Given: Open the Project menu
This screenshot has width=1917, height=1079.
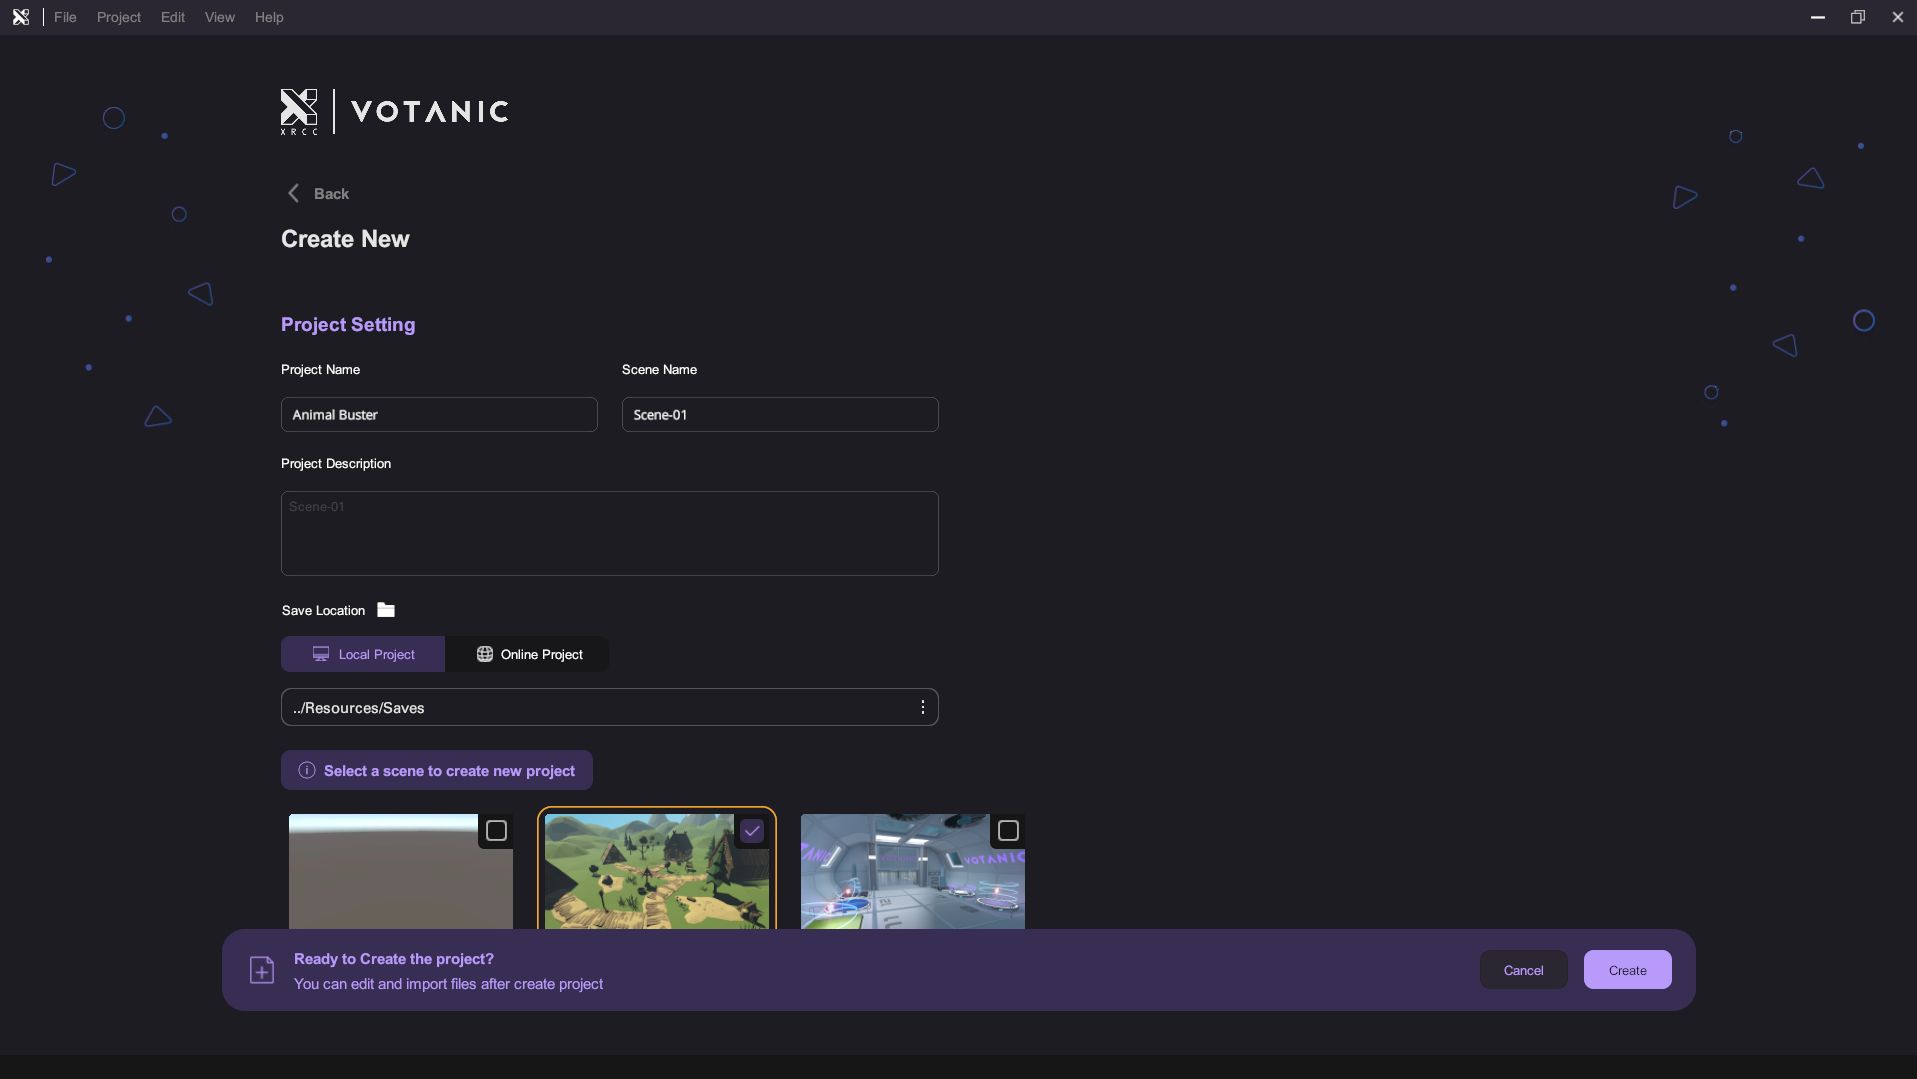Looking at the screenshot, I should click(x=118, y=17).
